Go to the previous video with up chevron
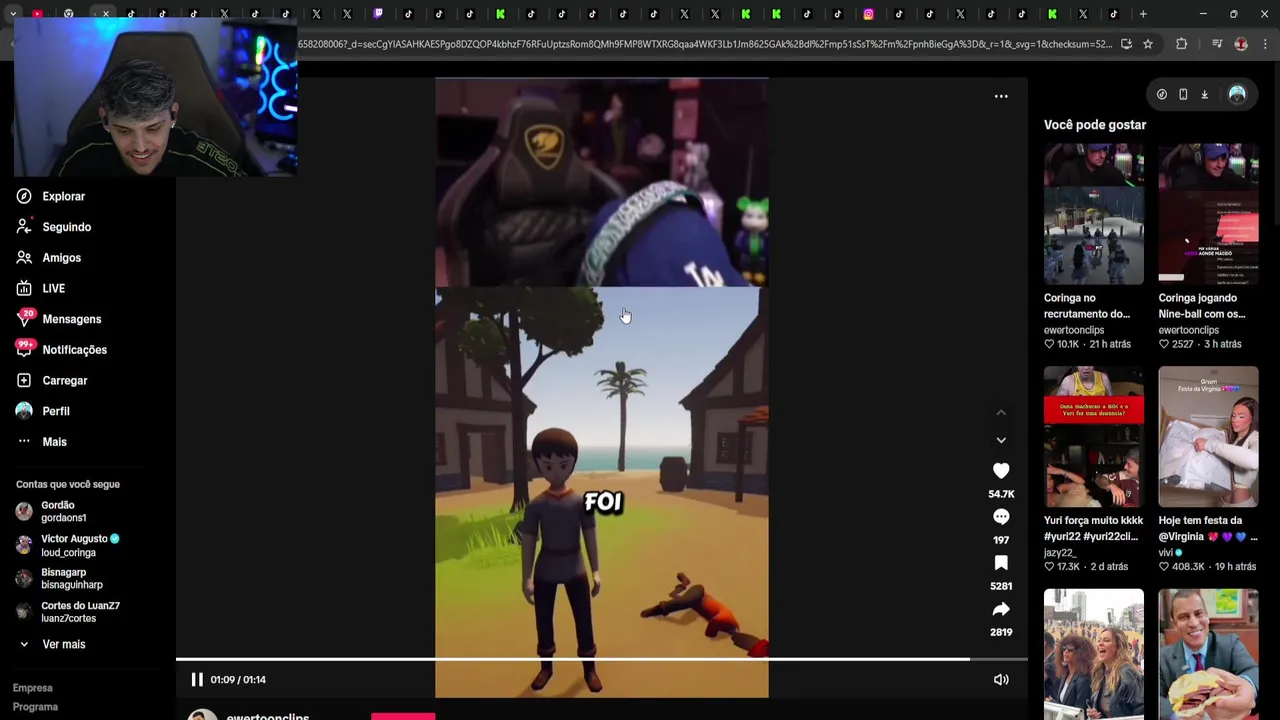This screenshot has height=720, width=1280. coord(1001,412)
